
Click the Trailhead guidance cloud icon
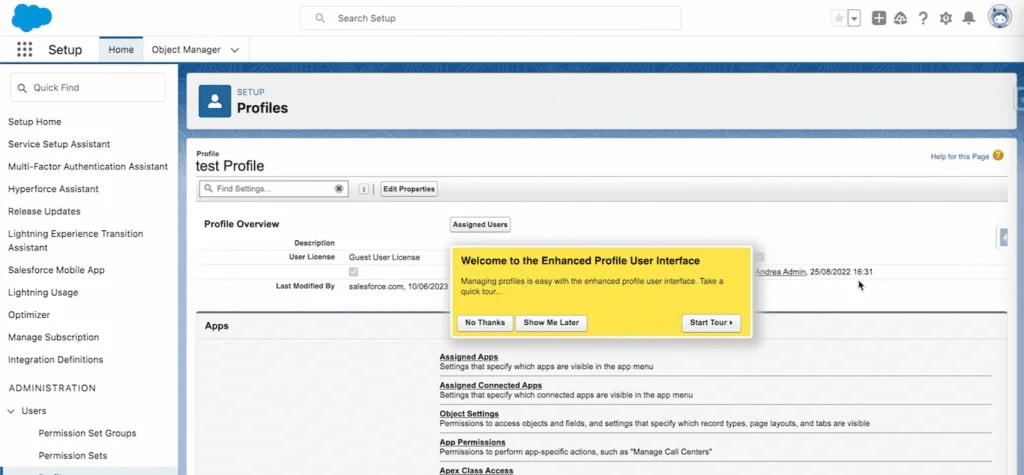(x=901, y=18)
